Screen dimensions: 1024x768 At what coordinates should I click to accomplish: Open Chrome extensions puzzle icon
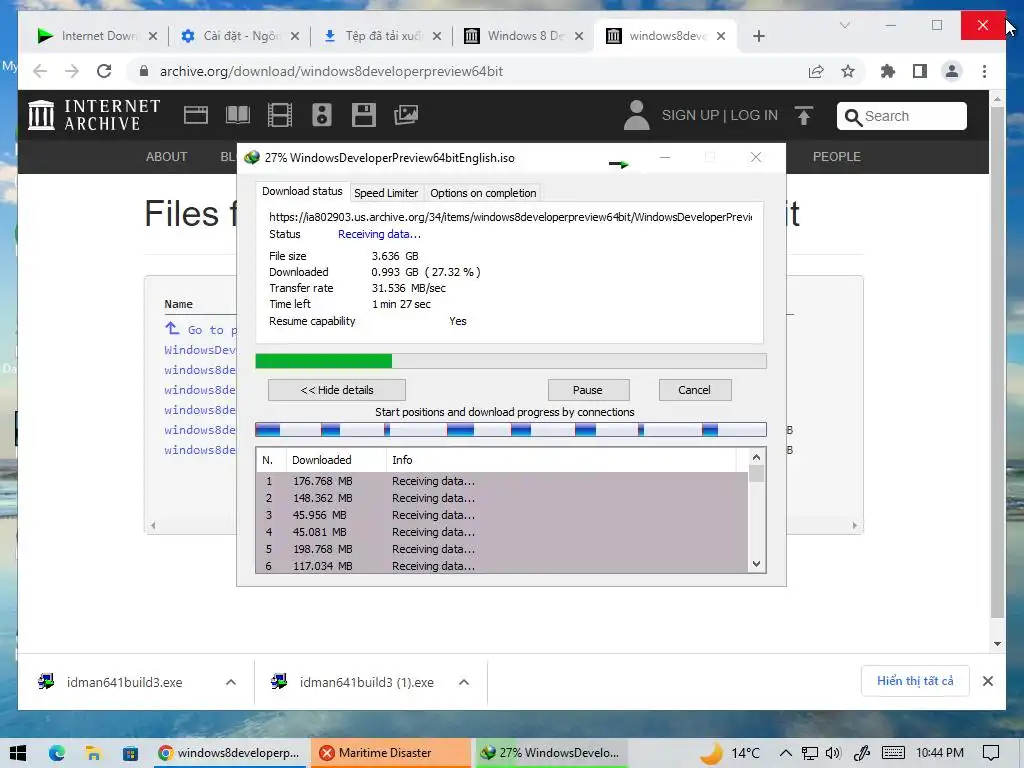pos(888,71)
